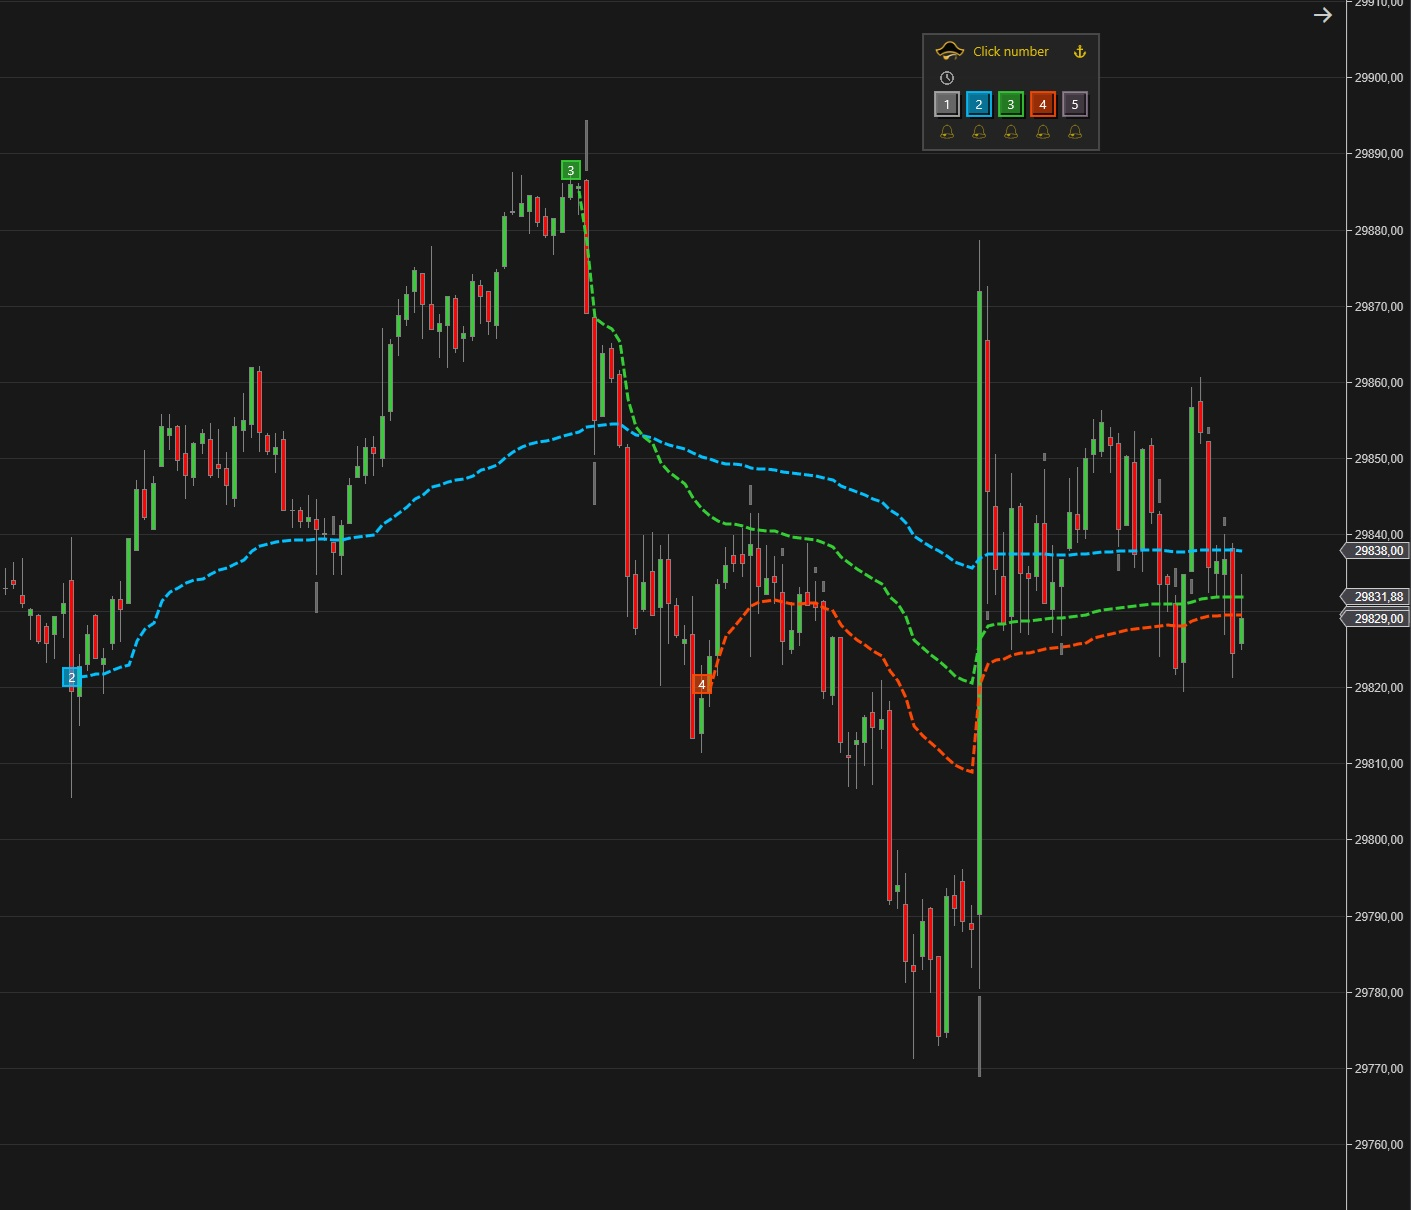Click the yellow anchor icon
The image size is (1411, 1210).
[1080, 51]
